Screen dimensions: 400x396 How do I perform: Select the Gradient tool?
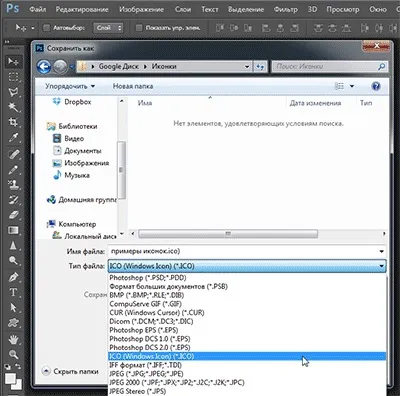tap(13, 230)
